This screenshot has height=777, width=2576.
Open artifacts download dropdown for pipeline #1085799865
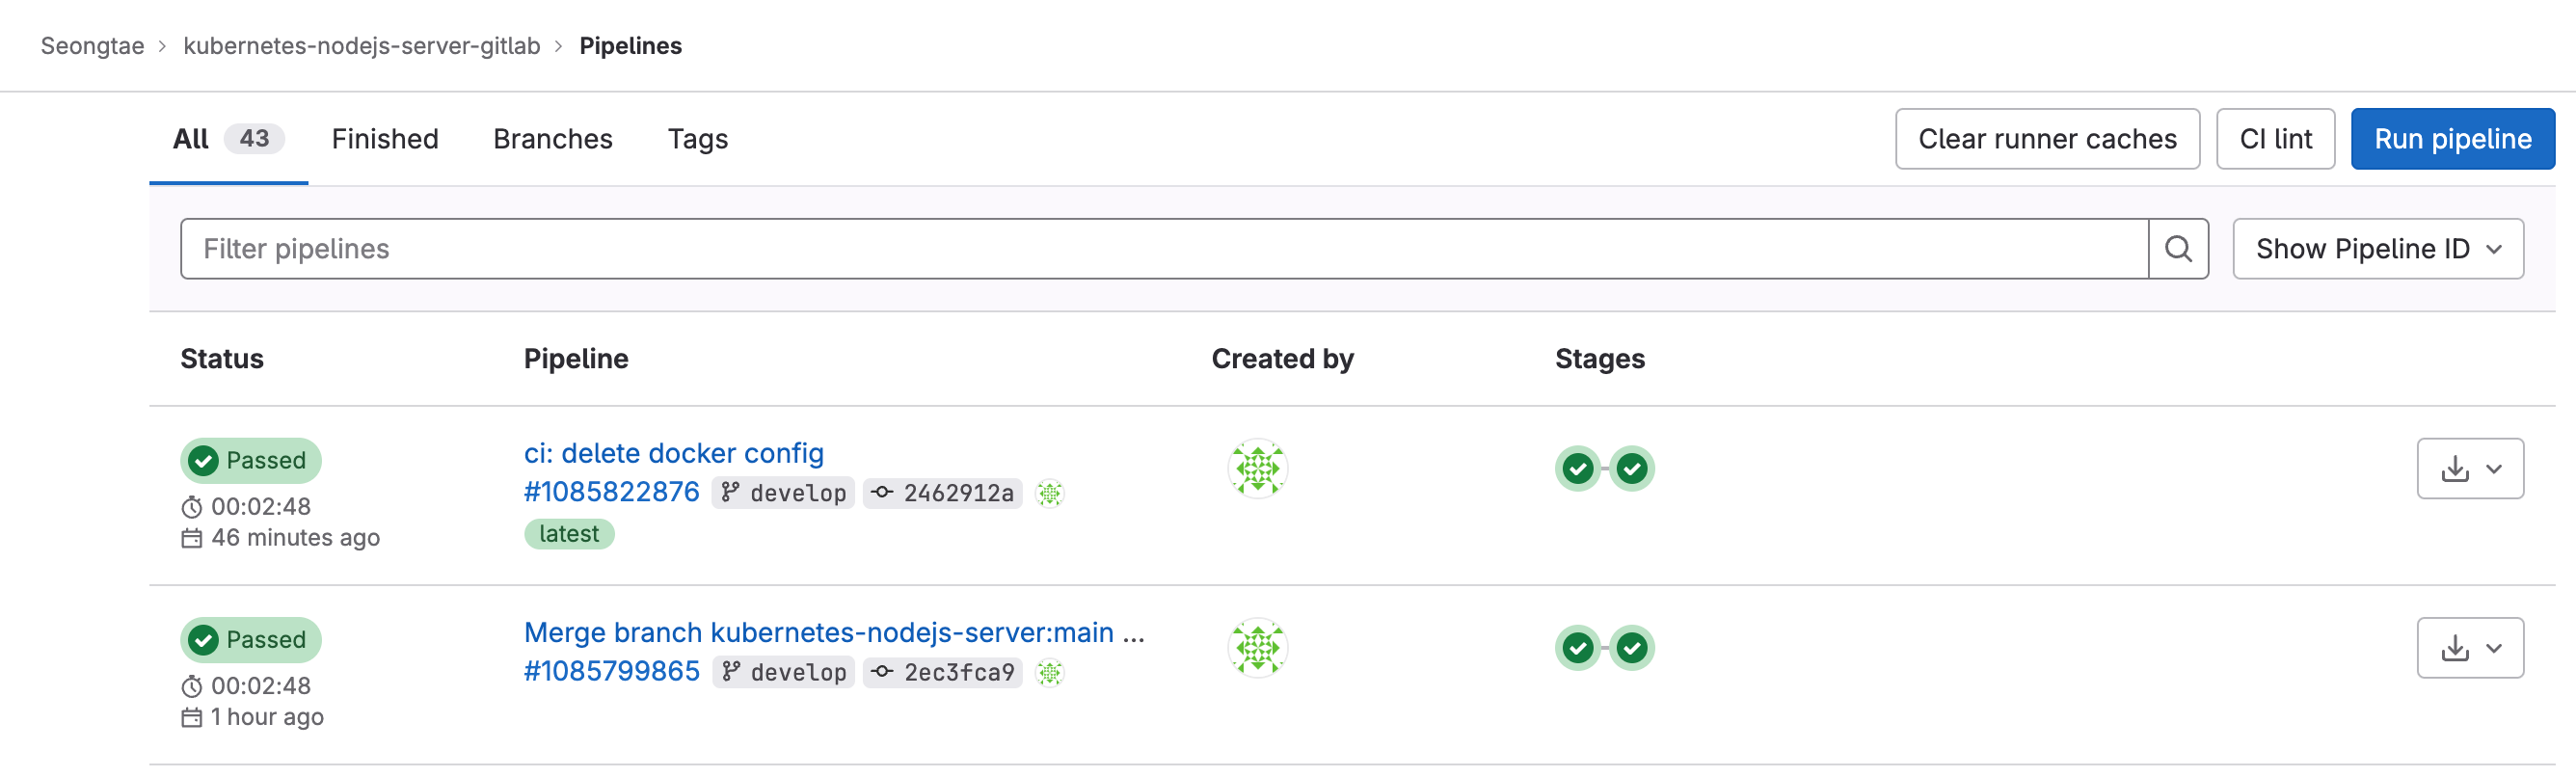click(x=2470, y=648)
